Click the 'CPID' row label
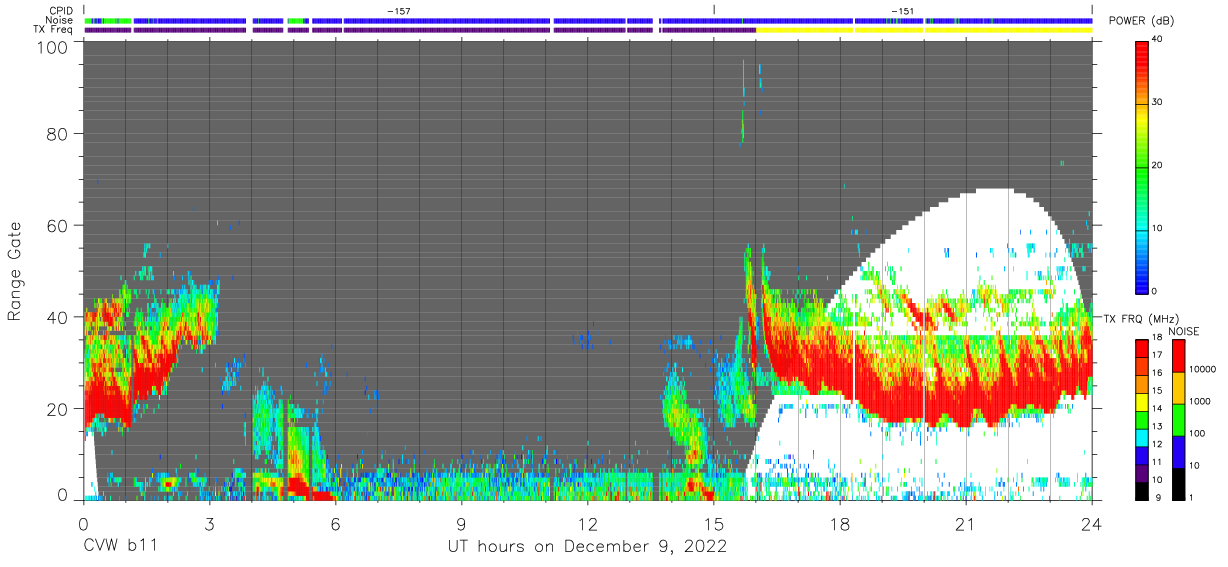1228x567 pixels. [63, 11]
